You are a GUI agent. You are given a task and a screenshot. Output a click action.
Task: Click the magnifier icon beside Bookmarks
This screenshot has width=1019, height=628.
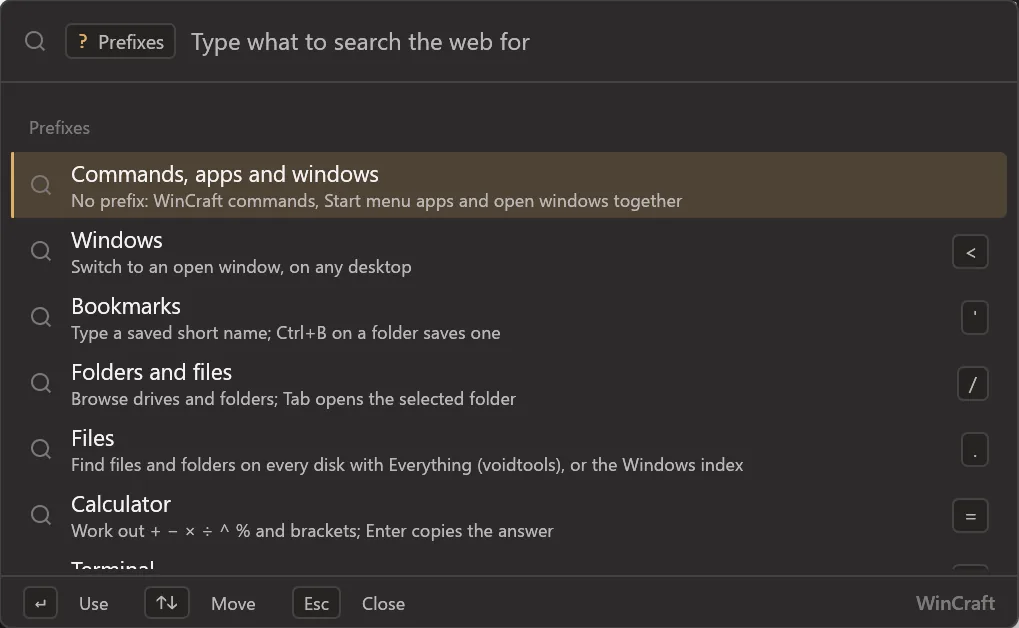pos(41,317)
